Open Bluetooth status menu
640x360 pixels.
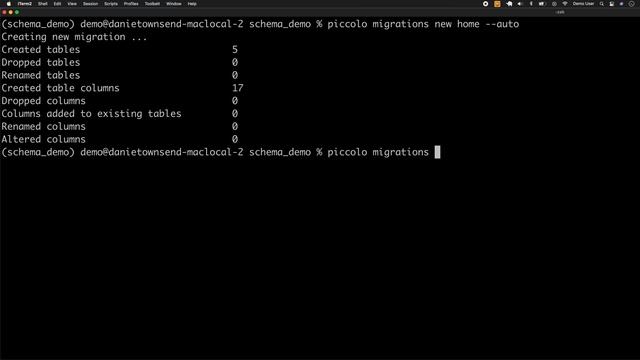(531, 4)
